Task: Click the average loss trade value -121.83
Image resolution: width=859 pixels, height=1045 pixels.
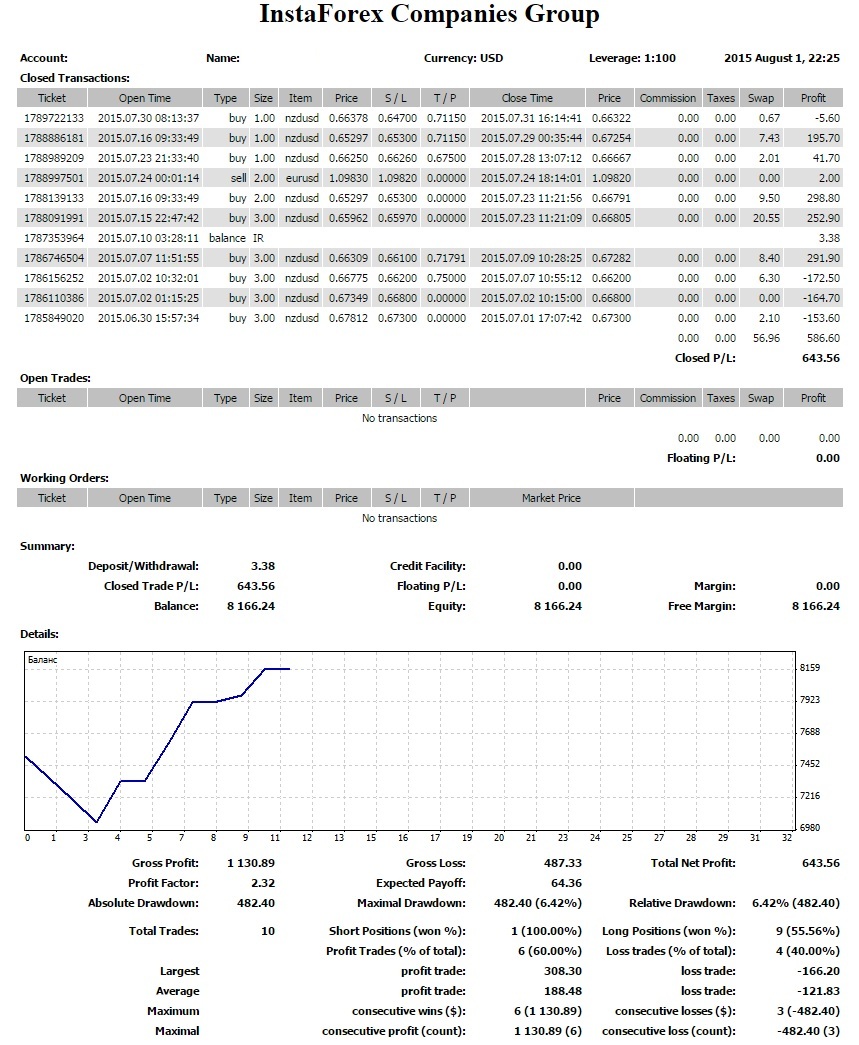Action: 818,991
